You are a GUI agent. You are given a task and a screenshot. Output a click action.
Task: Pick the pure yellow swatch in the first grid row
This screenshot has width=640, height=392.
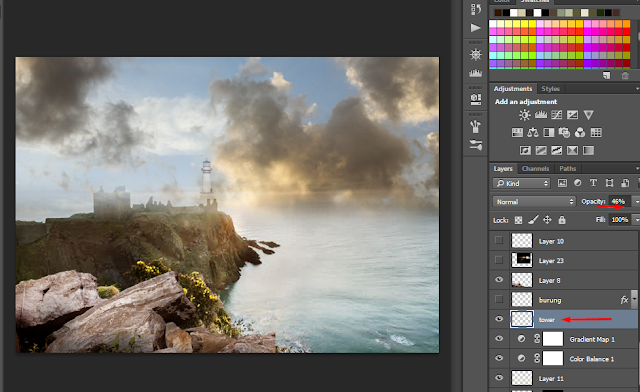coord(532,24)
